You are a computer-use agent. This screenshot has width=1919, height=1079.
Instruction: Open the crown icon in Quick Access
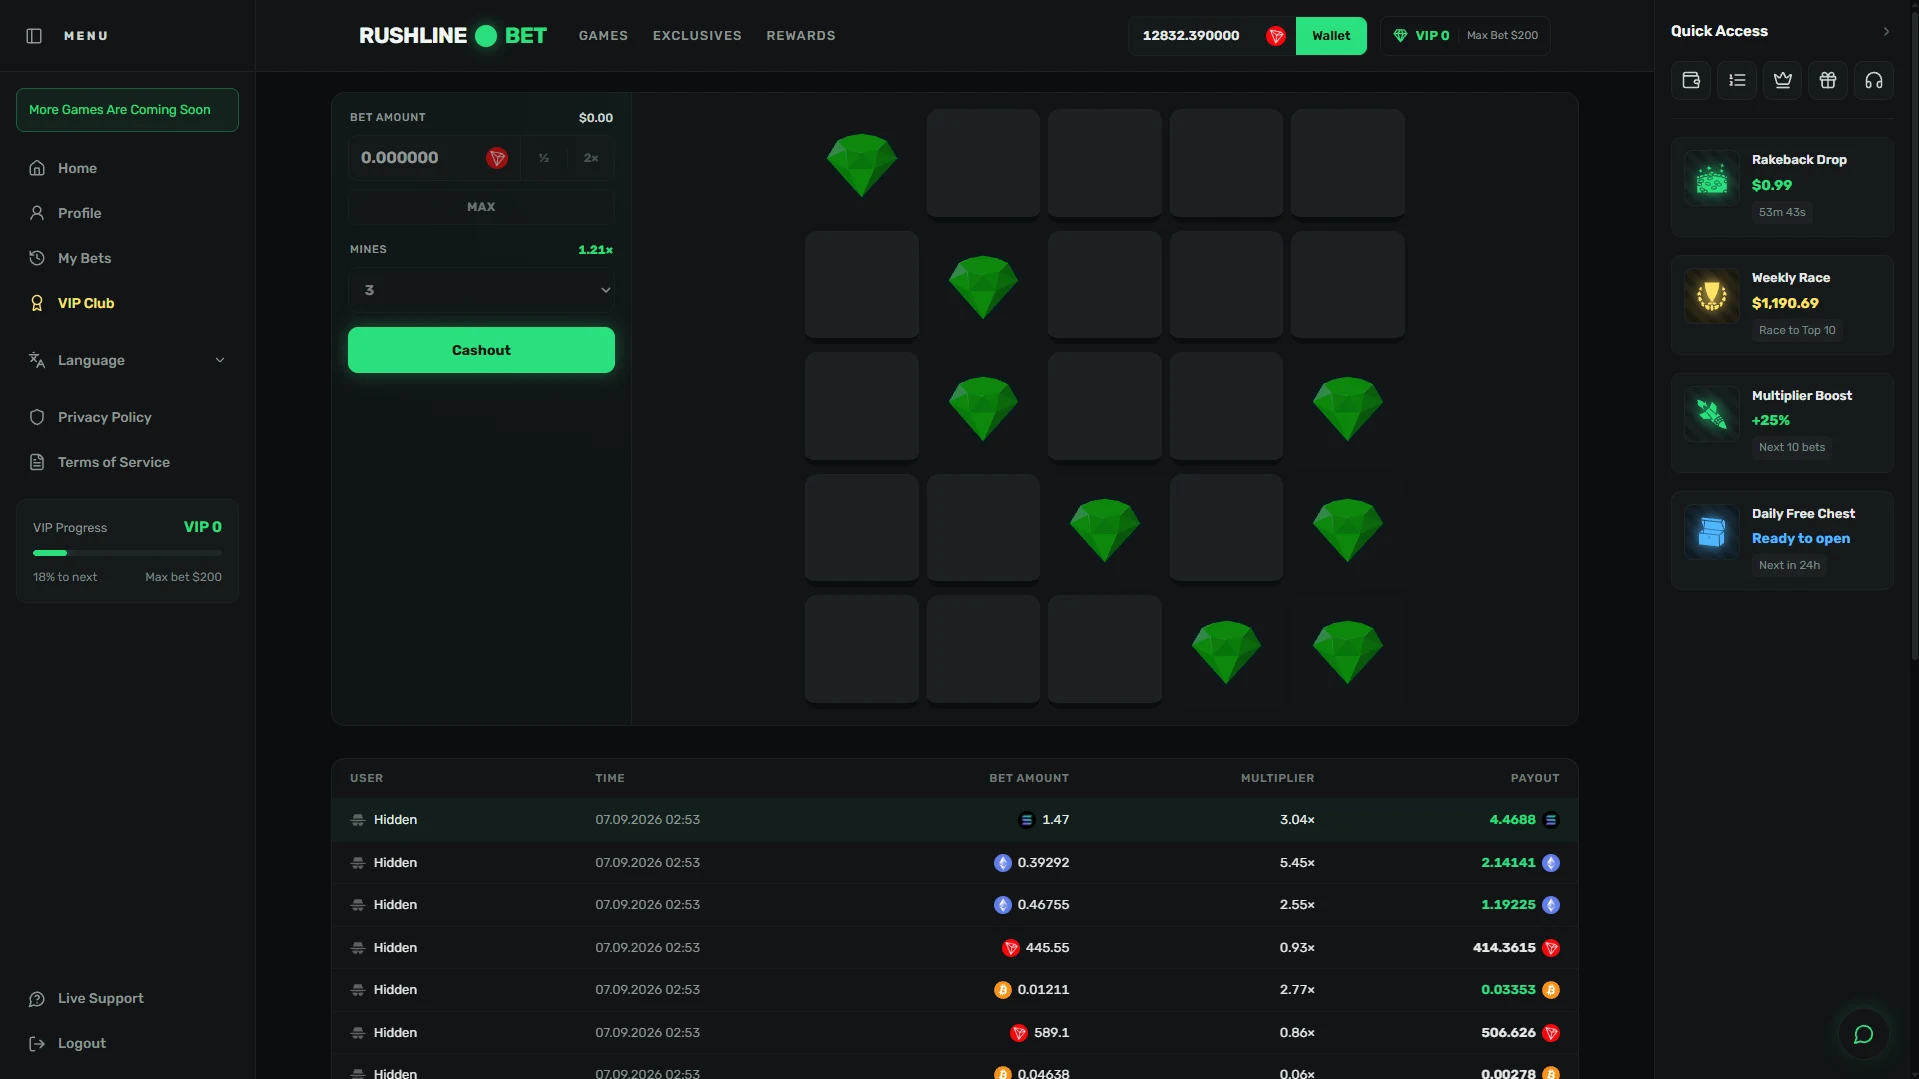pos(1782,80)
